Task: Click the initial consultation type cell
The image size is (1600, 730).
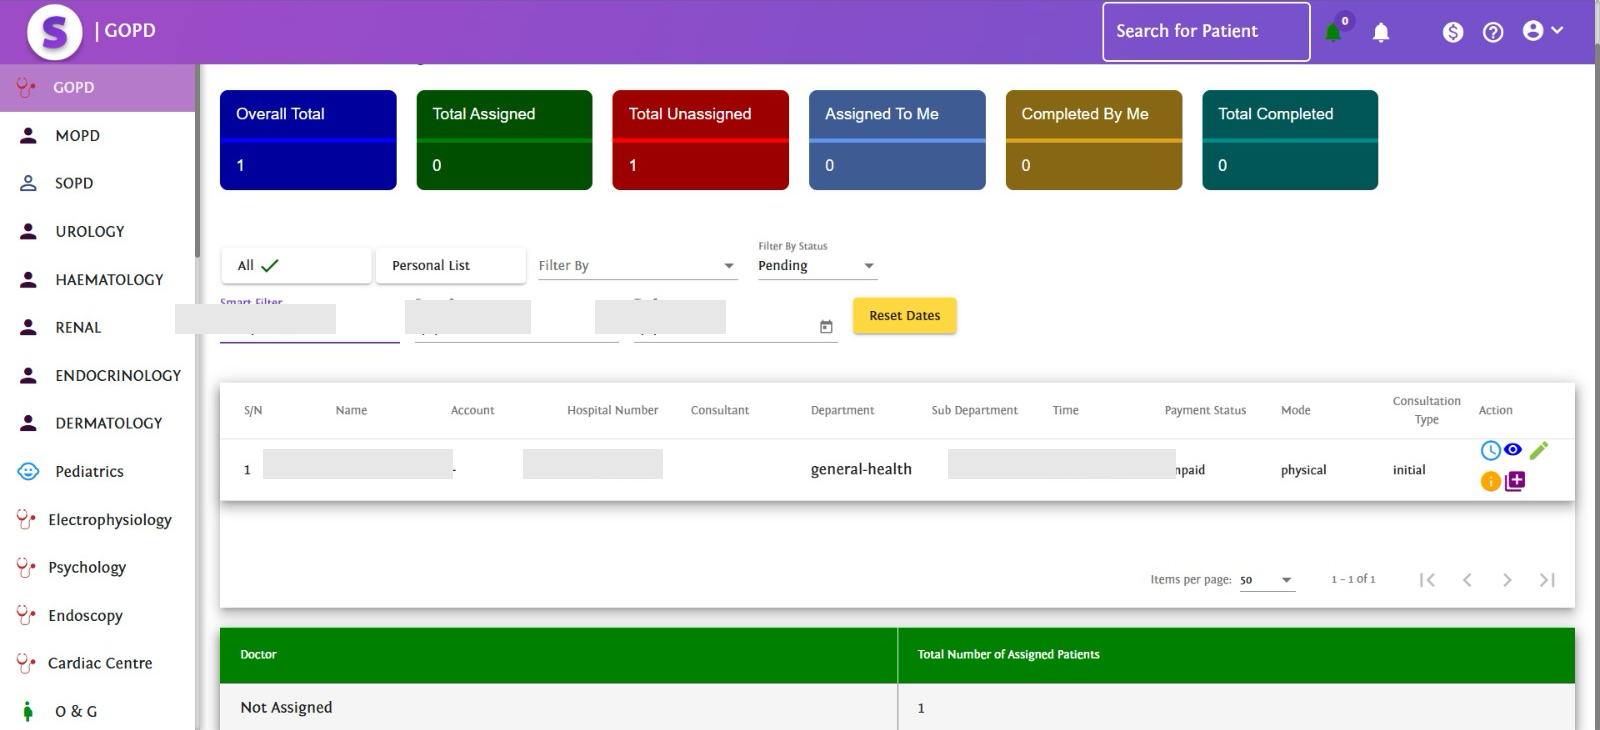Action: (x=1409, y=470)
